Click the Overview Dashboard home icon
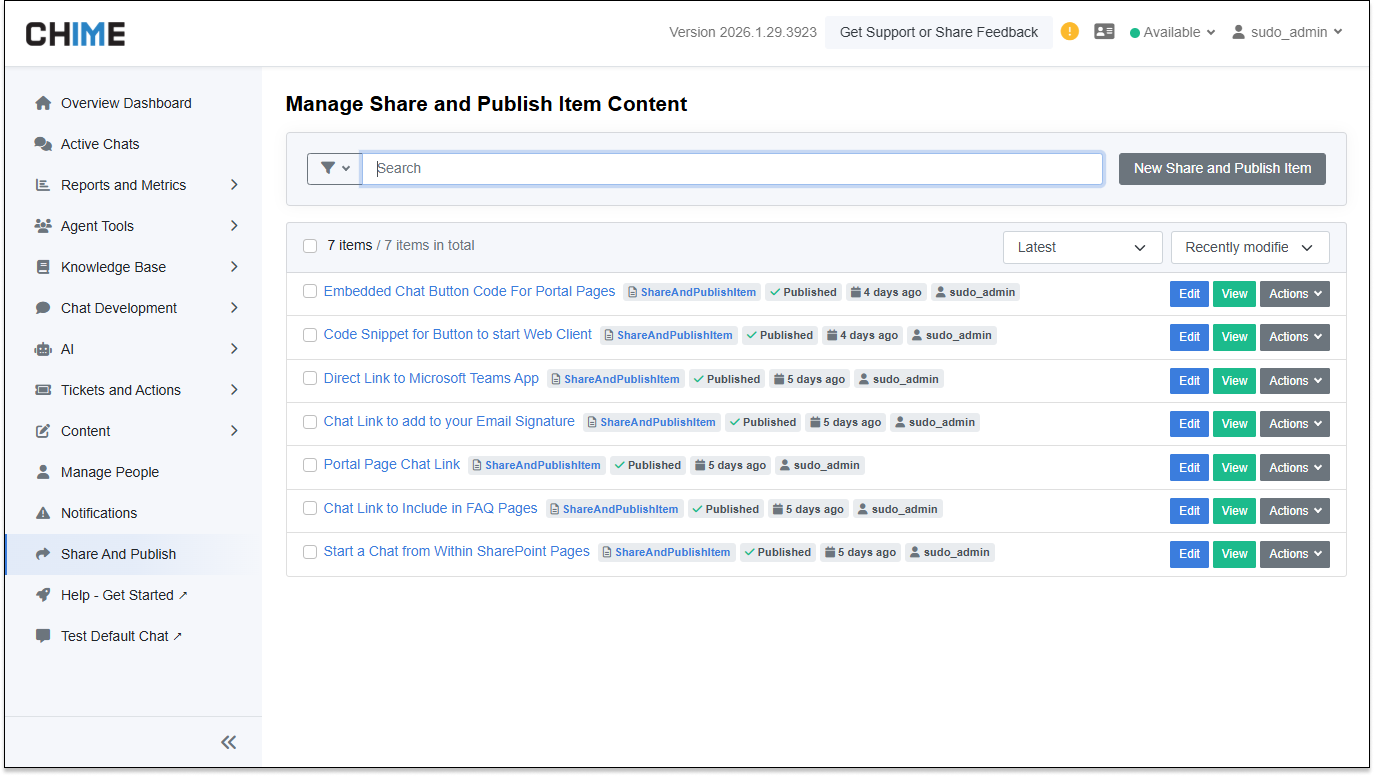The image size is (1374, 776). (43, 103)
